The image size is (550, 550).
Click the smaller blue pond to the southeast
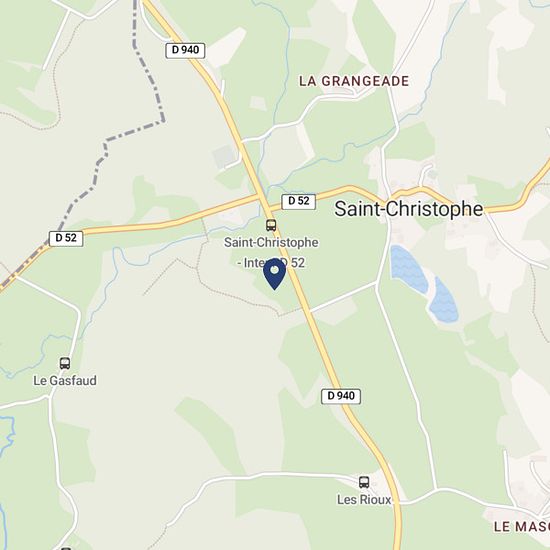tap(444, 301)
